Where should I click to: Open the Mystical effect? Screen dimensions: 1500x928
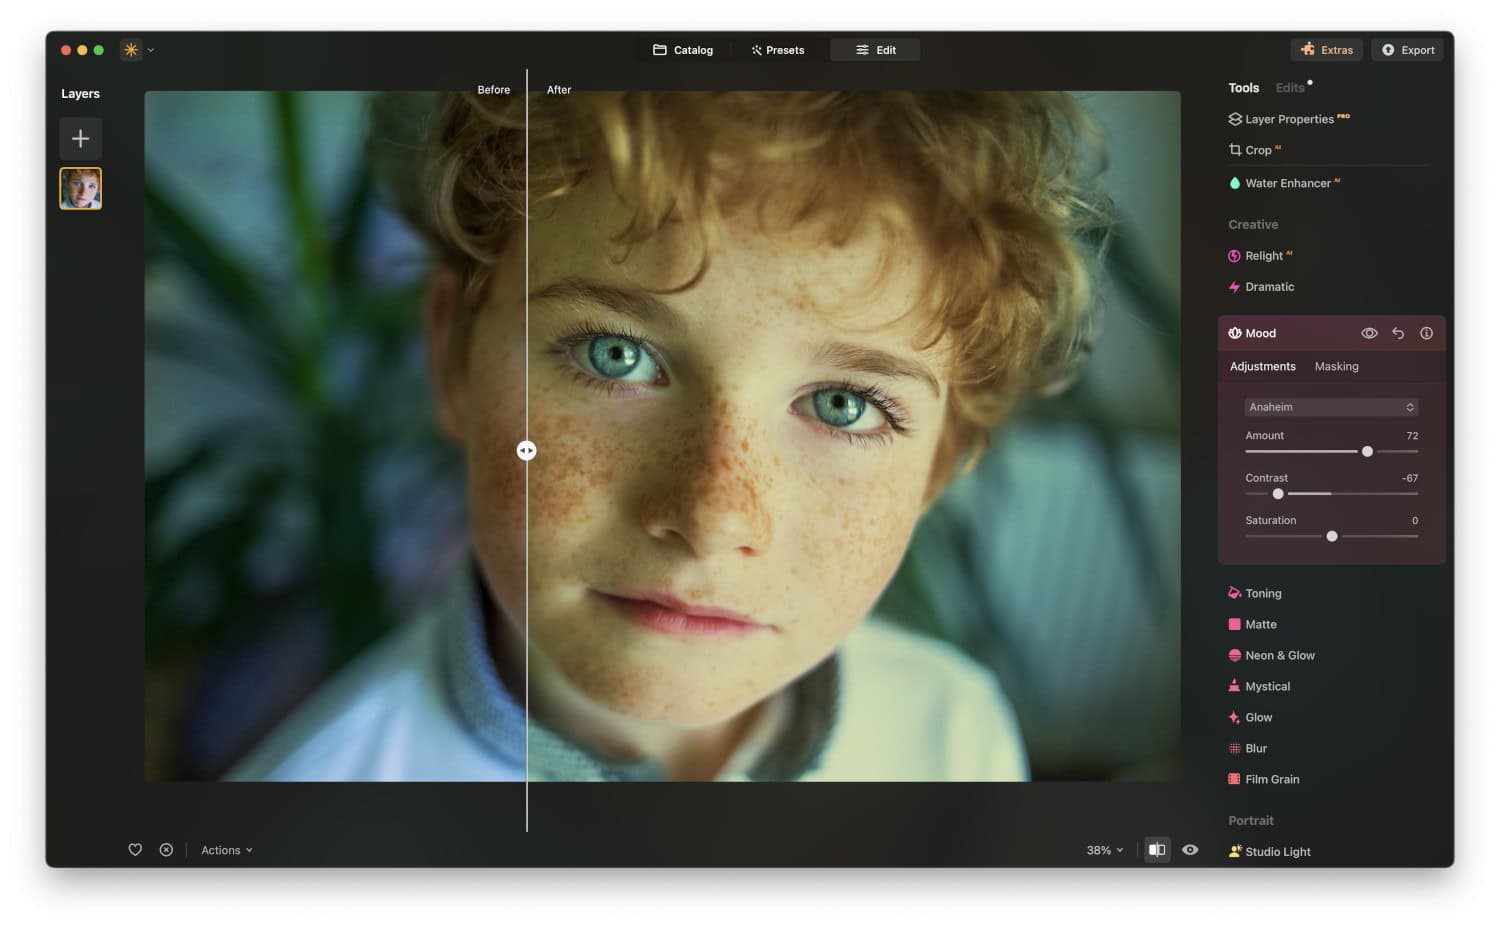tap(1268, 686)
